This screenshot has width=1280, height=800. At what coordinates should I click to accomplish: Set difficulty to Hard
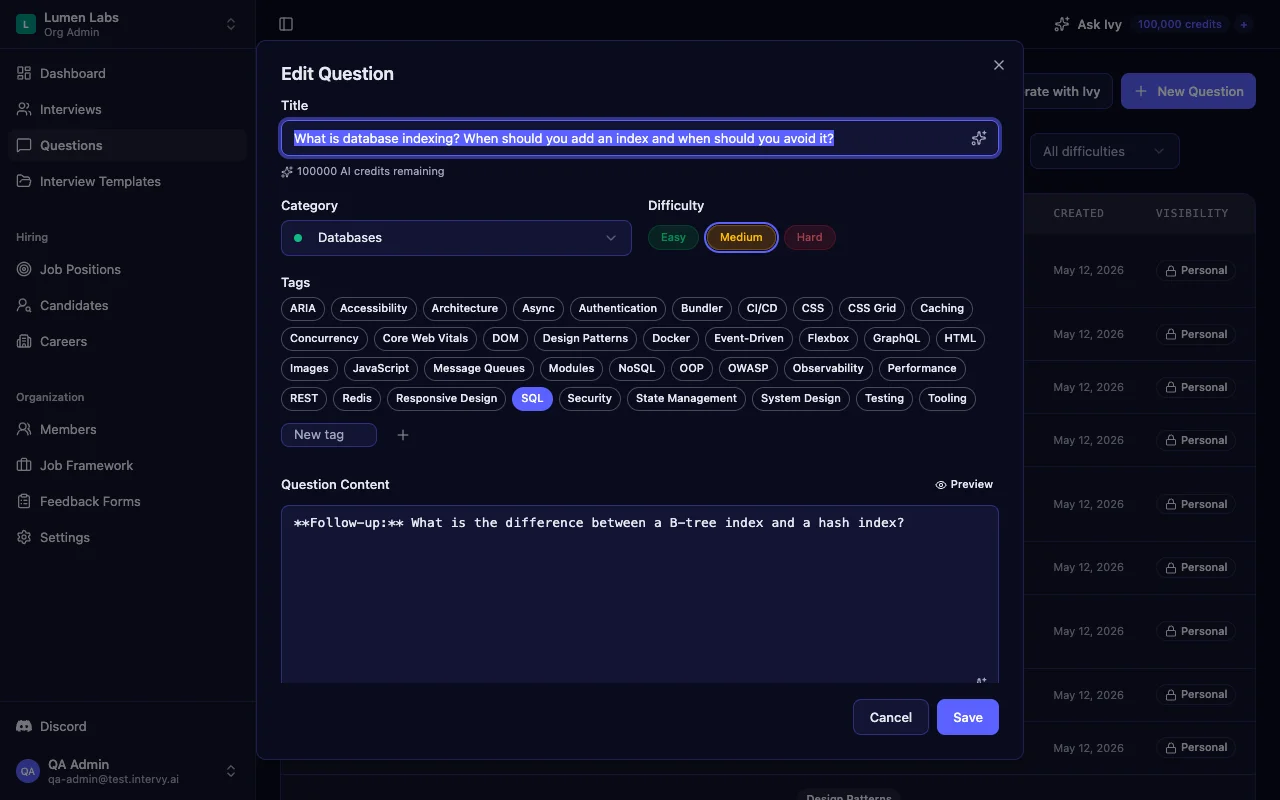(809, 237)
